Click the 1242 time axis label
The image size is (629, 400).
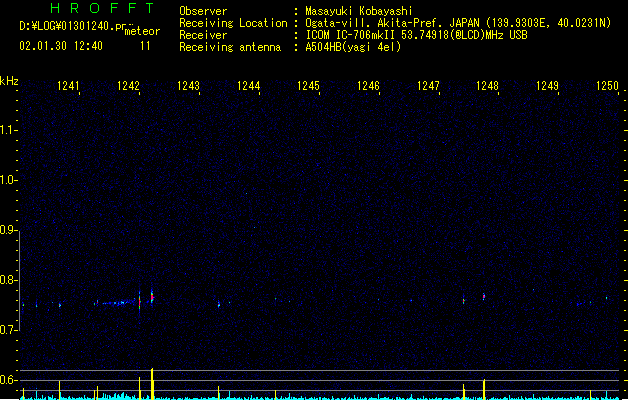click(128, 86)
